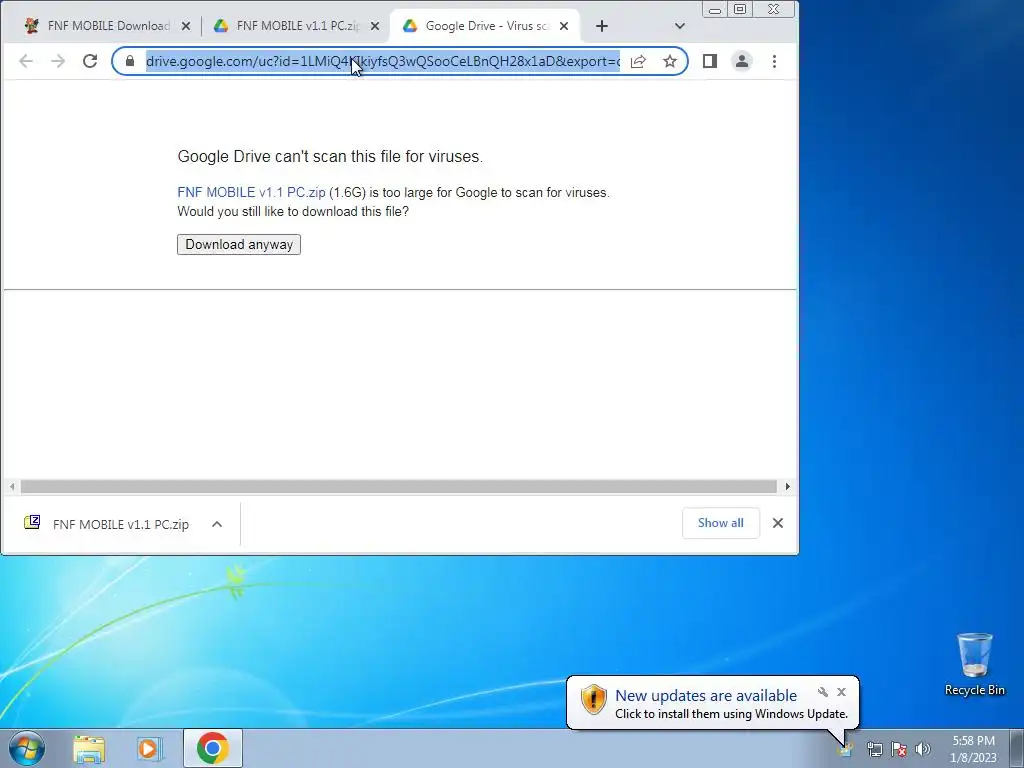Click the taskbar clock showing 5:58 PM

point(974,749)
